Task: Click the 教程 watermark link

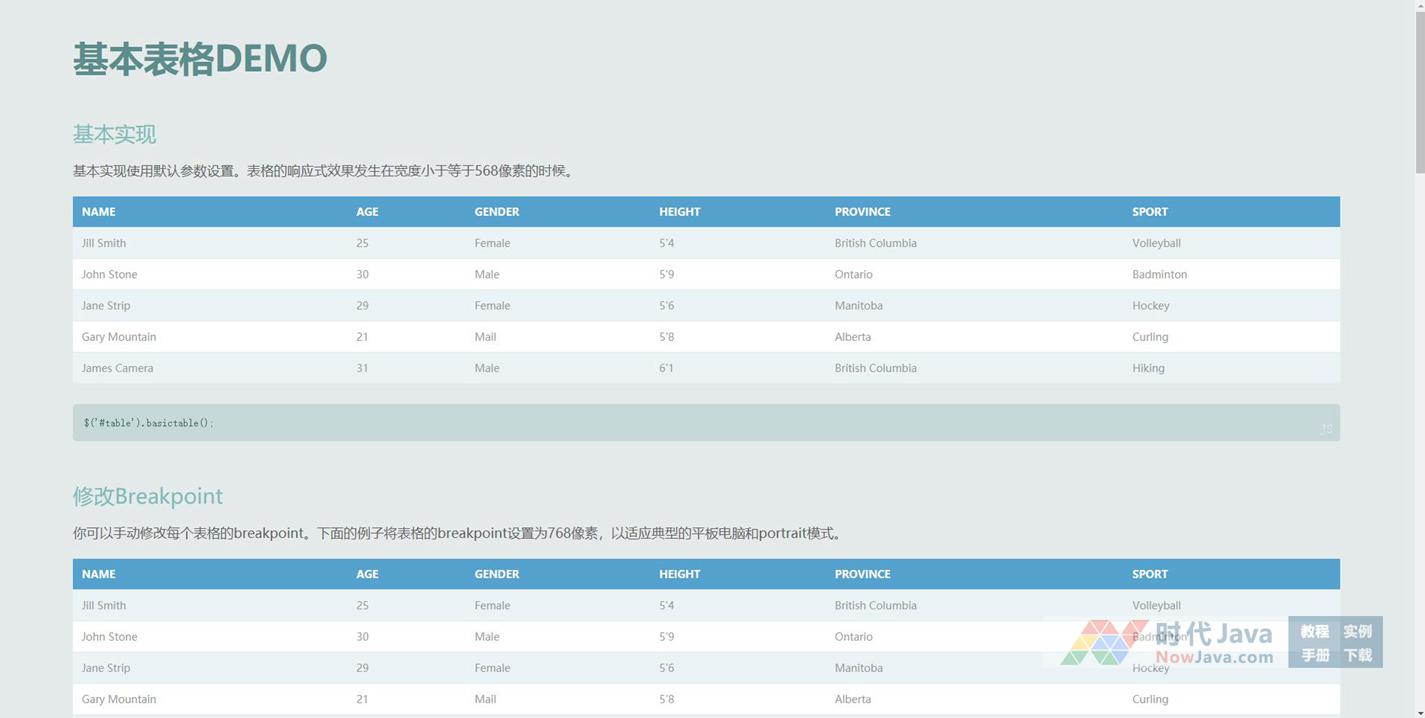Action: (1314, 631)
